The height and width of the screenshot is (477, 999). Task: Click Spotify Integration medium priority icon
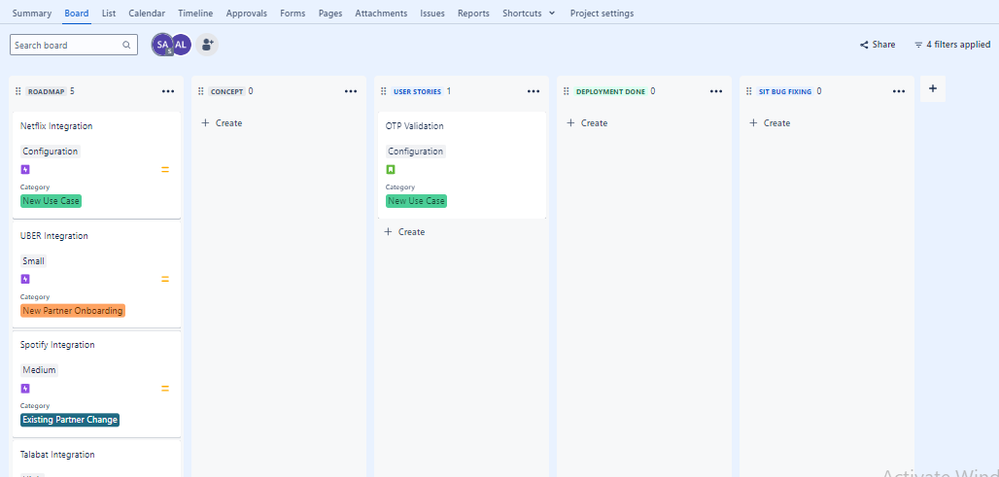pyautogui.click(x=165, y=388)
